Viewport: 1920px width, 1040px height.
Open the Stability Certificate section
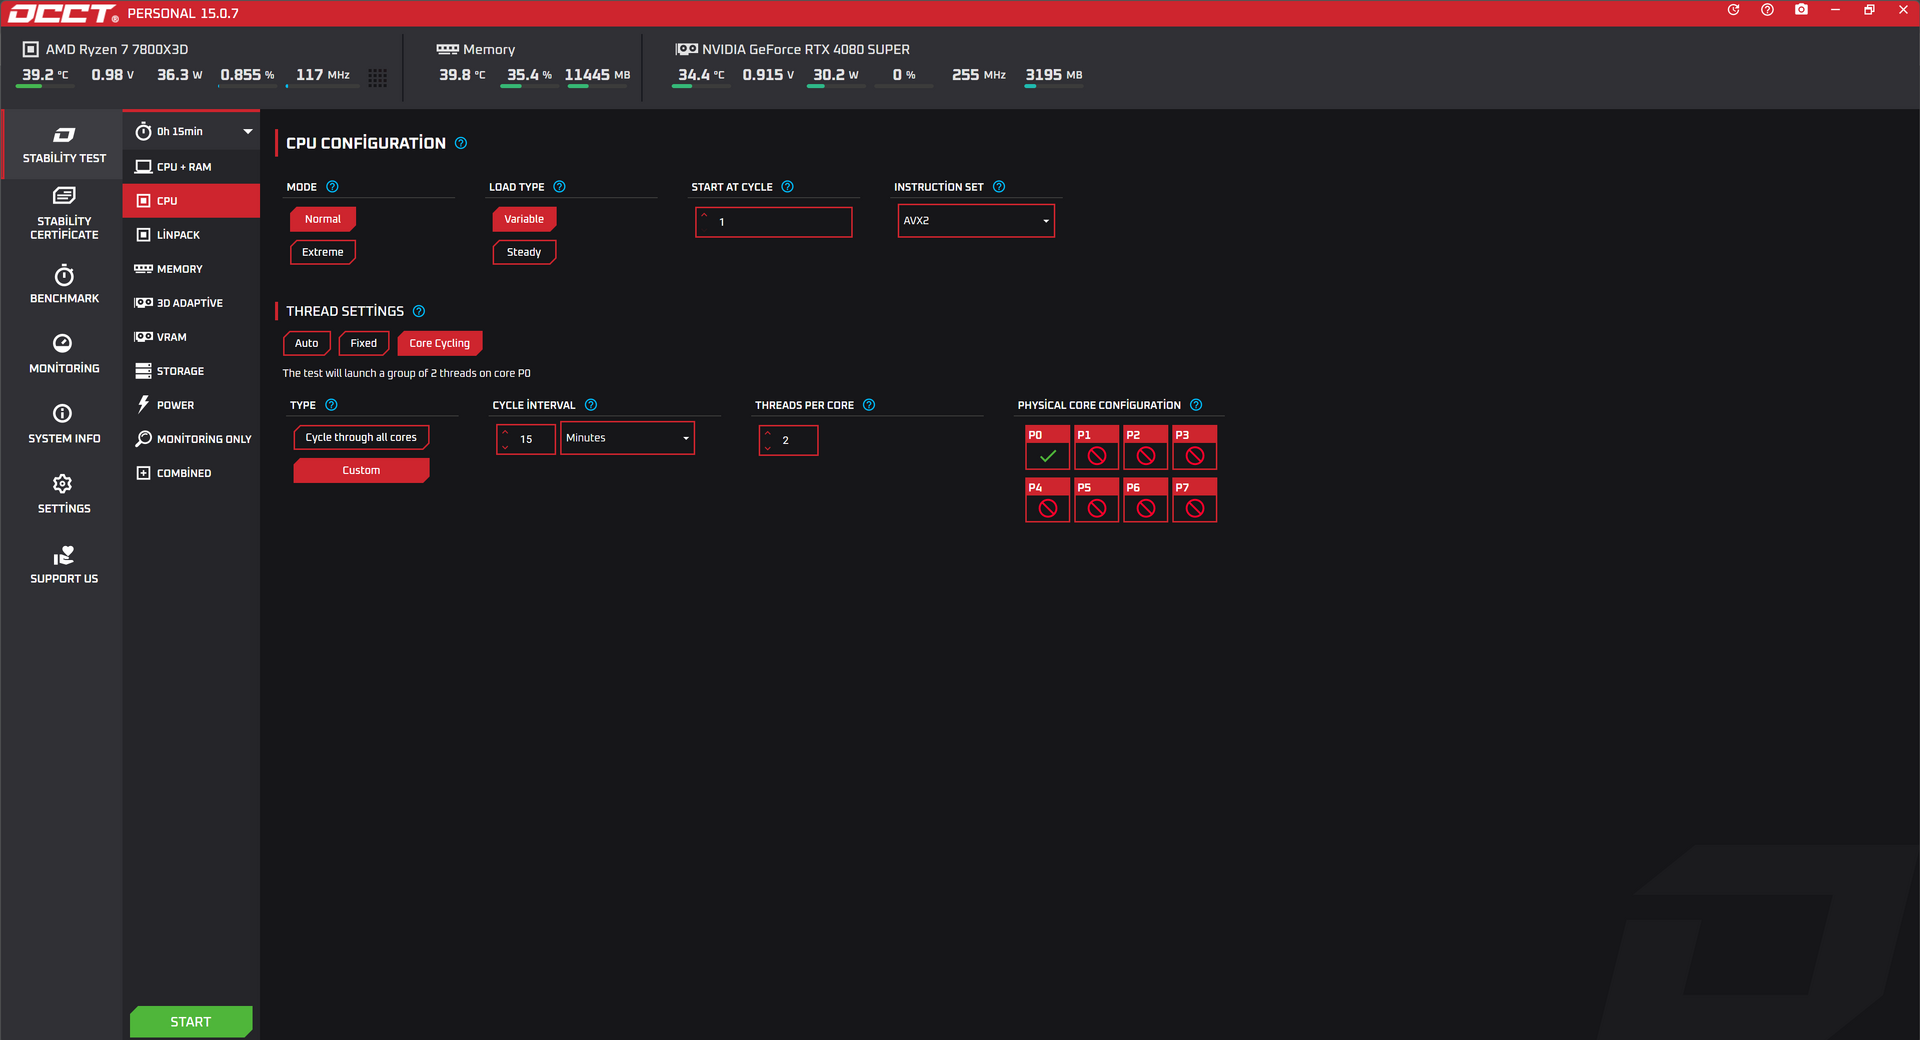click(64, 213)
